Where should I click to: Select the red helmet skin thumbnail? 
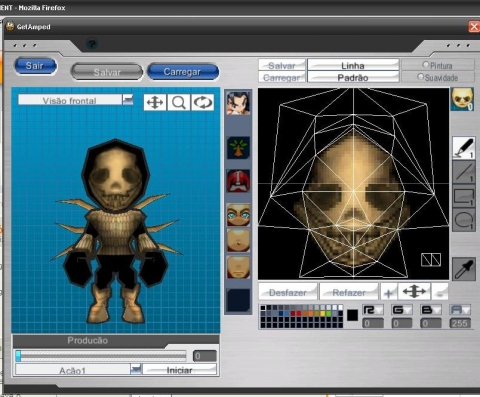(238, 181)
